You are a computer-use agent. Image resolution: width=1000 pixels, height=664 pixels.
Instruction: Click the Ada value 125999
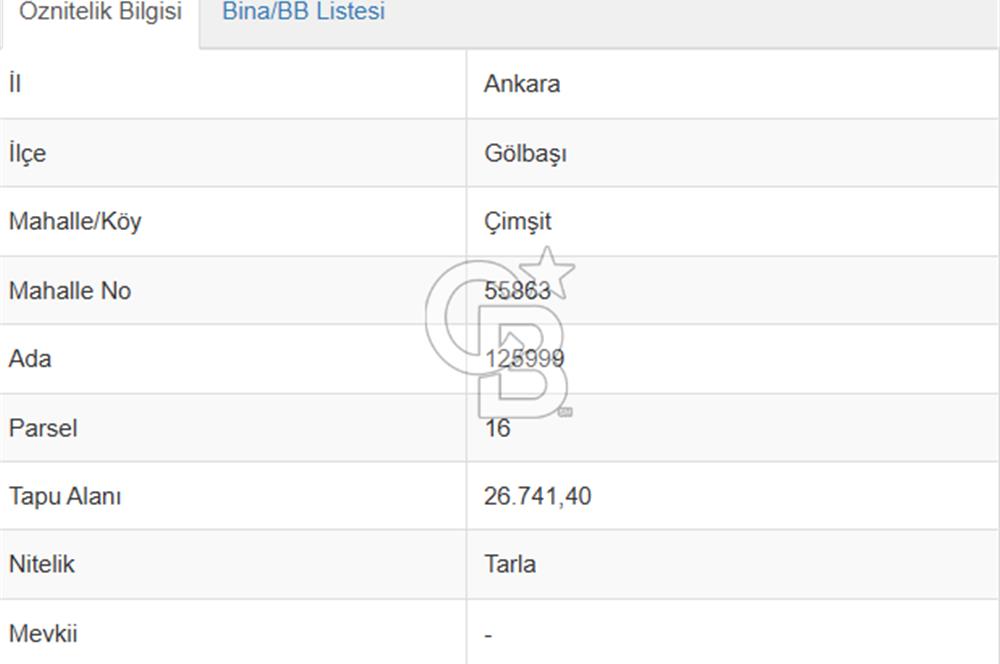(524, 359)
